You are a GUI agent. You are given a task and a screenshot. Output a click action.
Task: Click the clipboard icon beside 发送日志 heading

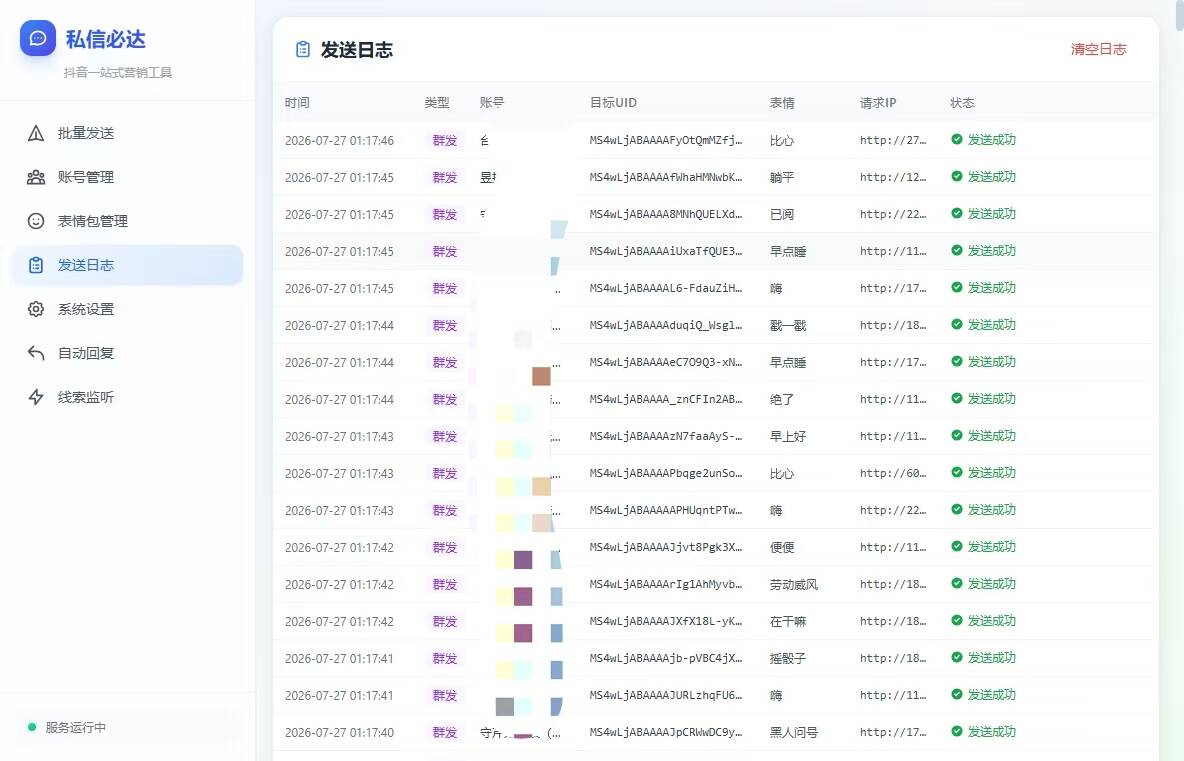click(303, 50)
